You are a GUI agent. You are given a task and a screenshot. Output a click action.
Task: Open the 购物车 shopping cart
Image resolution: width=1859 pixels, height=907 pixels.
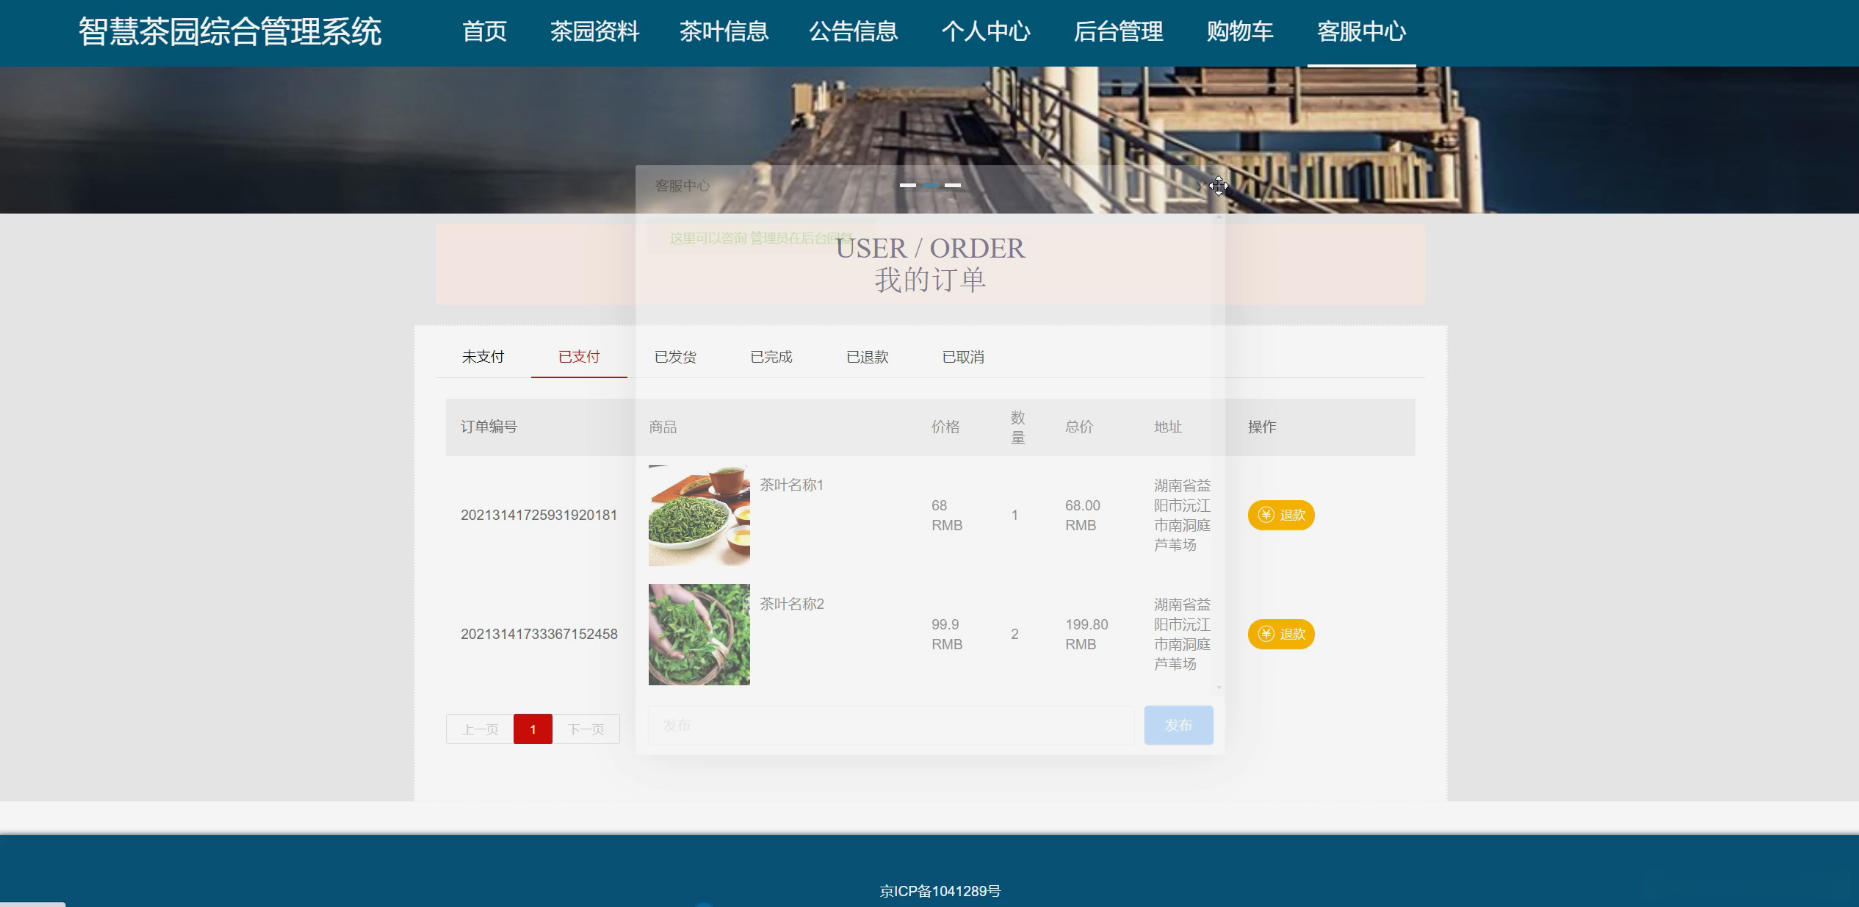click(1240, 32)
